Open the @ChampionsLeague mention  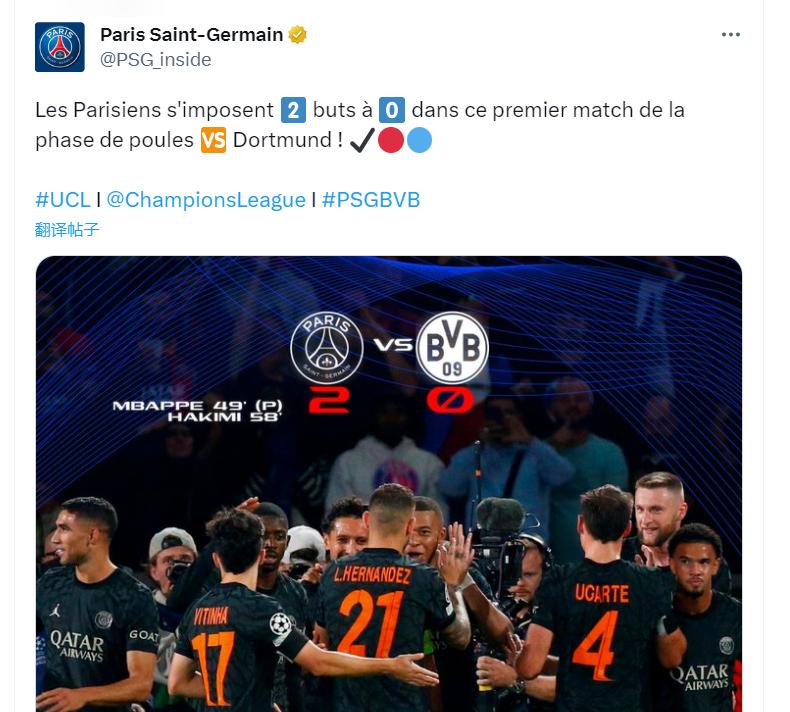tap(206, 200)
